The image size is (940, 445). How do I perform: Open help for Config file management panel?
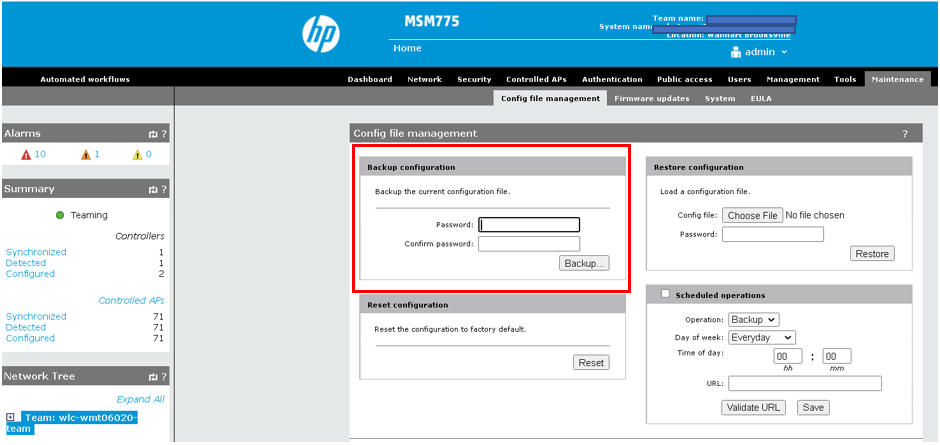[905, 133]
